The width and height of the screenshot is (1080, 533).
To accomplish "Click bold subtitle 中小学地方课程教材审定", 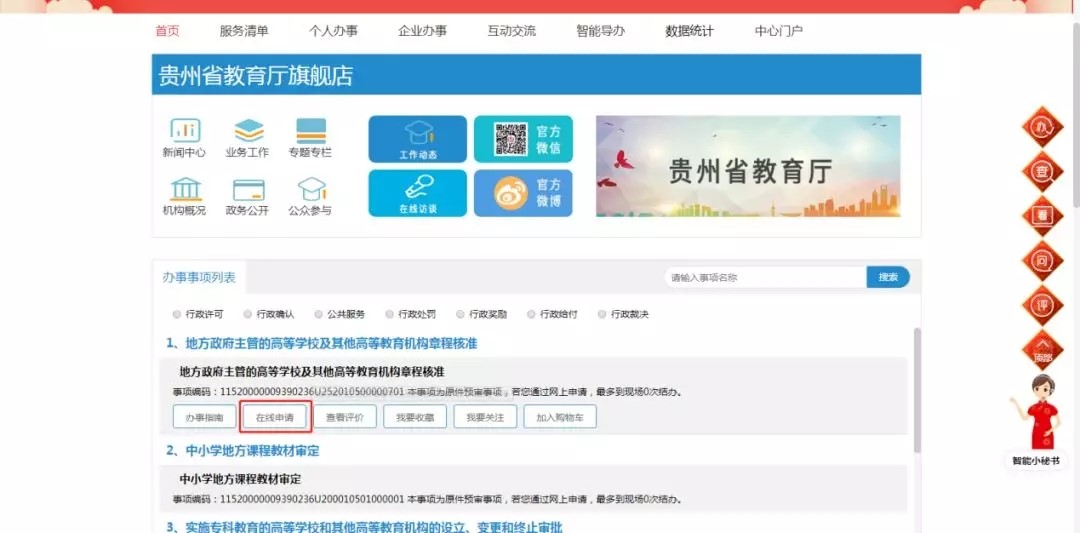I will pyautogui.click(x=240, y=479).
